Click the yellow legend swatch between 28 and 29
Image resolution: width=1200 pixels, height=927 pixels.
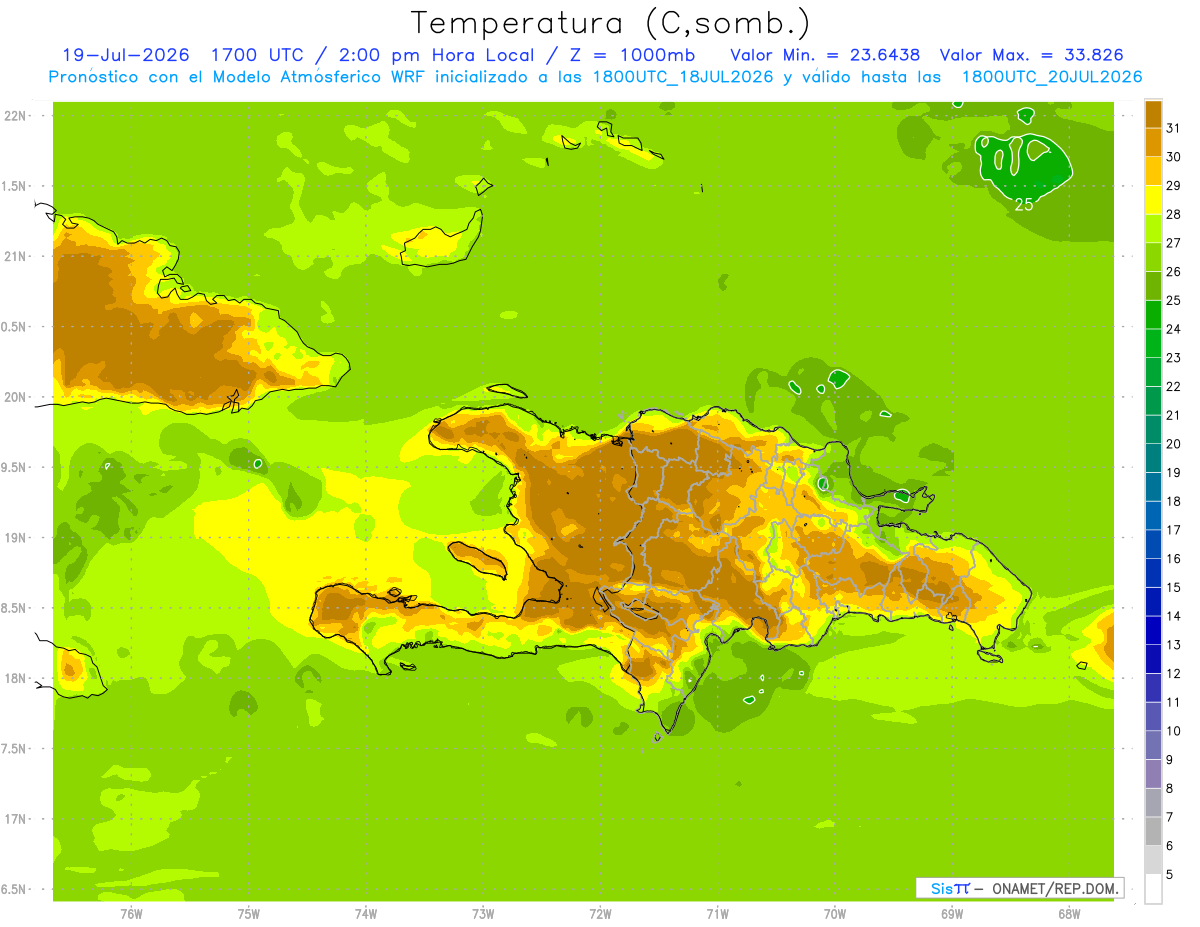(x=1154, y=200)
